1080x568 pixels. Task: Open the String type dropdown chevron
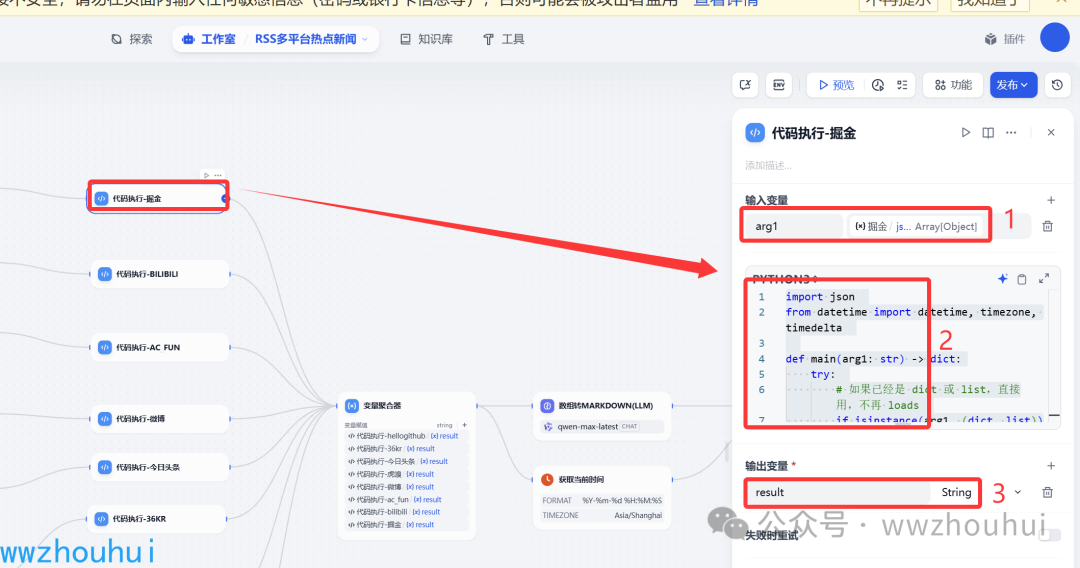(x=1017, y=492)
